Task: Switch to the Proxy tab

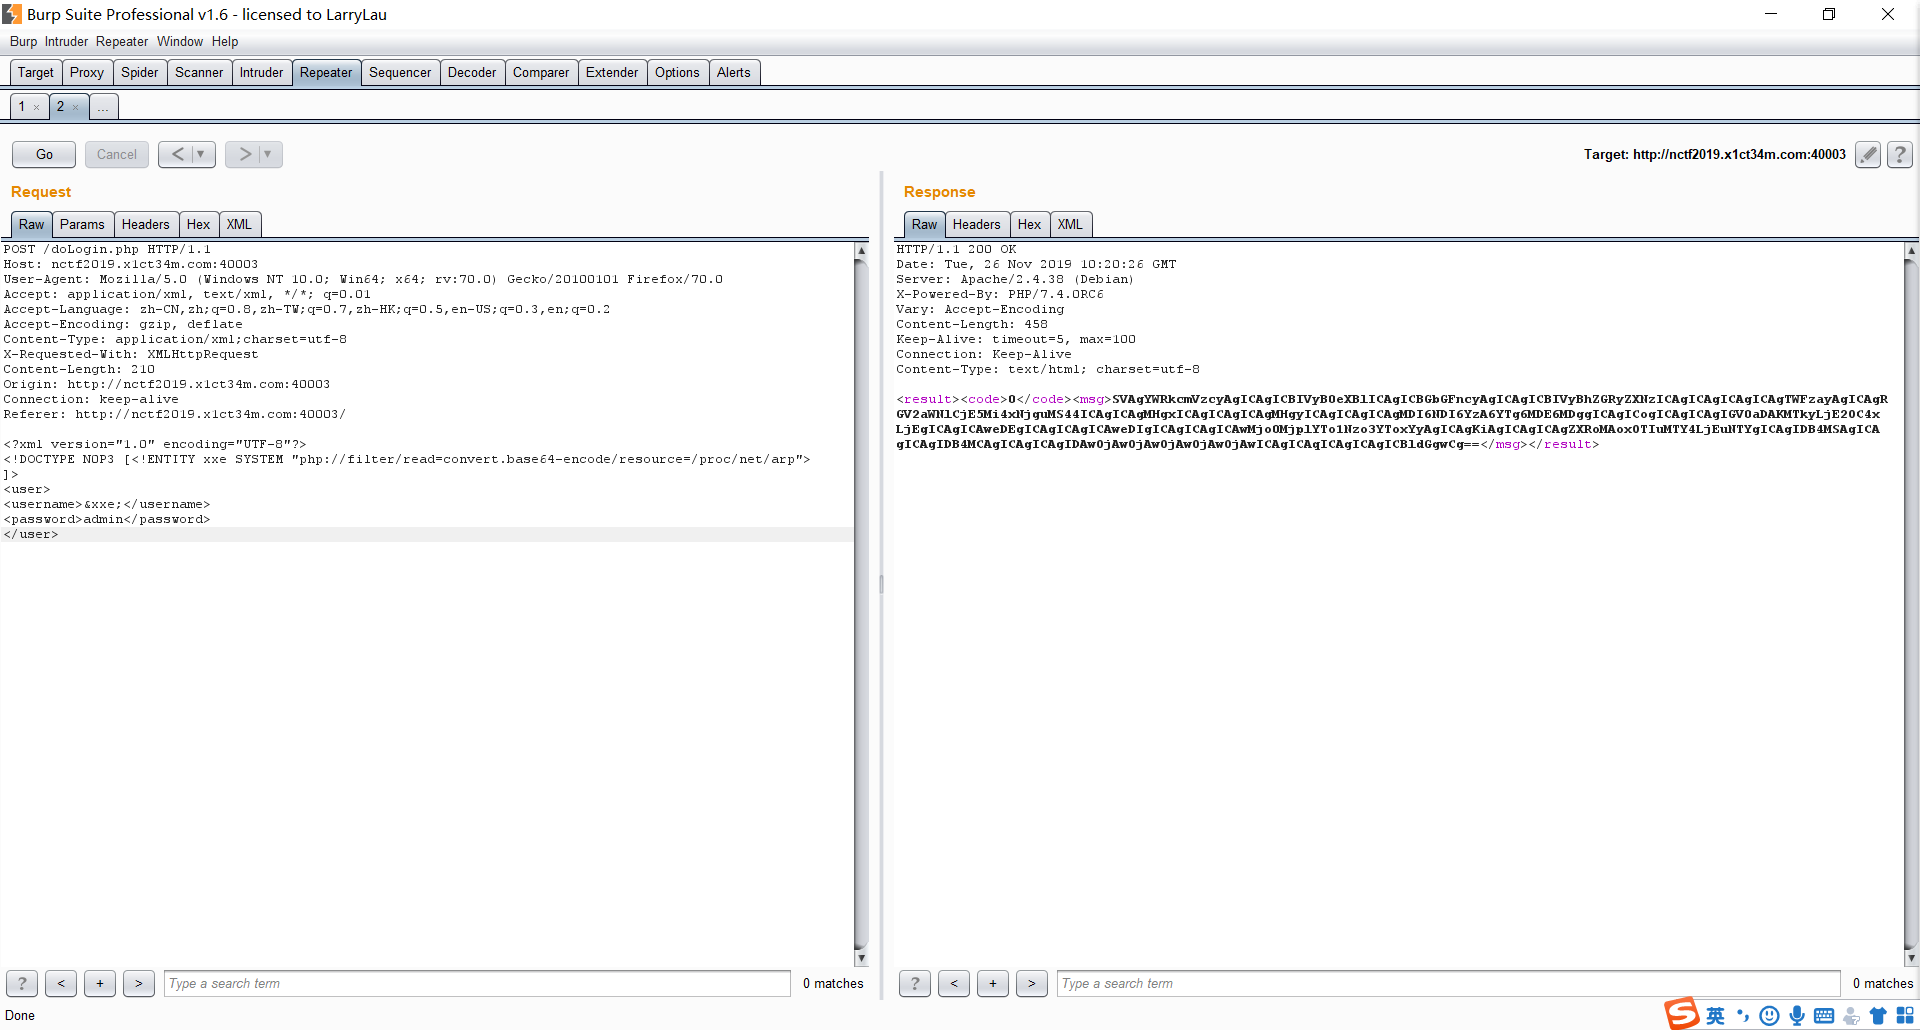Action: point(87,72)
